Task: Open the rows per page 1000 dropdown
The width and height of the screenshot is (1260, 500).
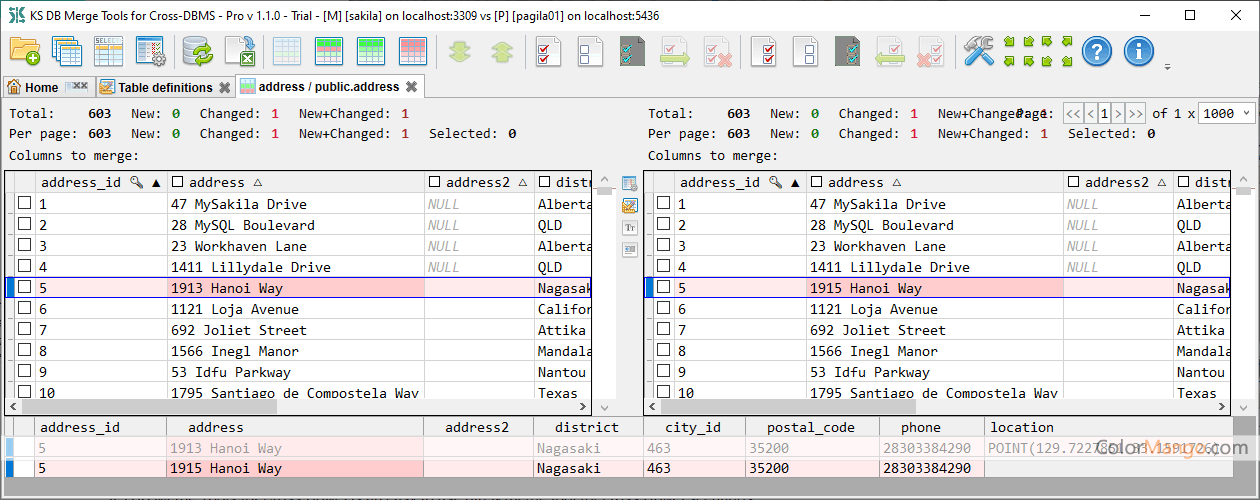Action: coord(1226,113)
